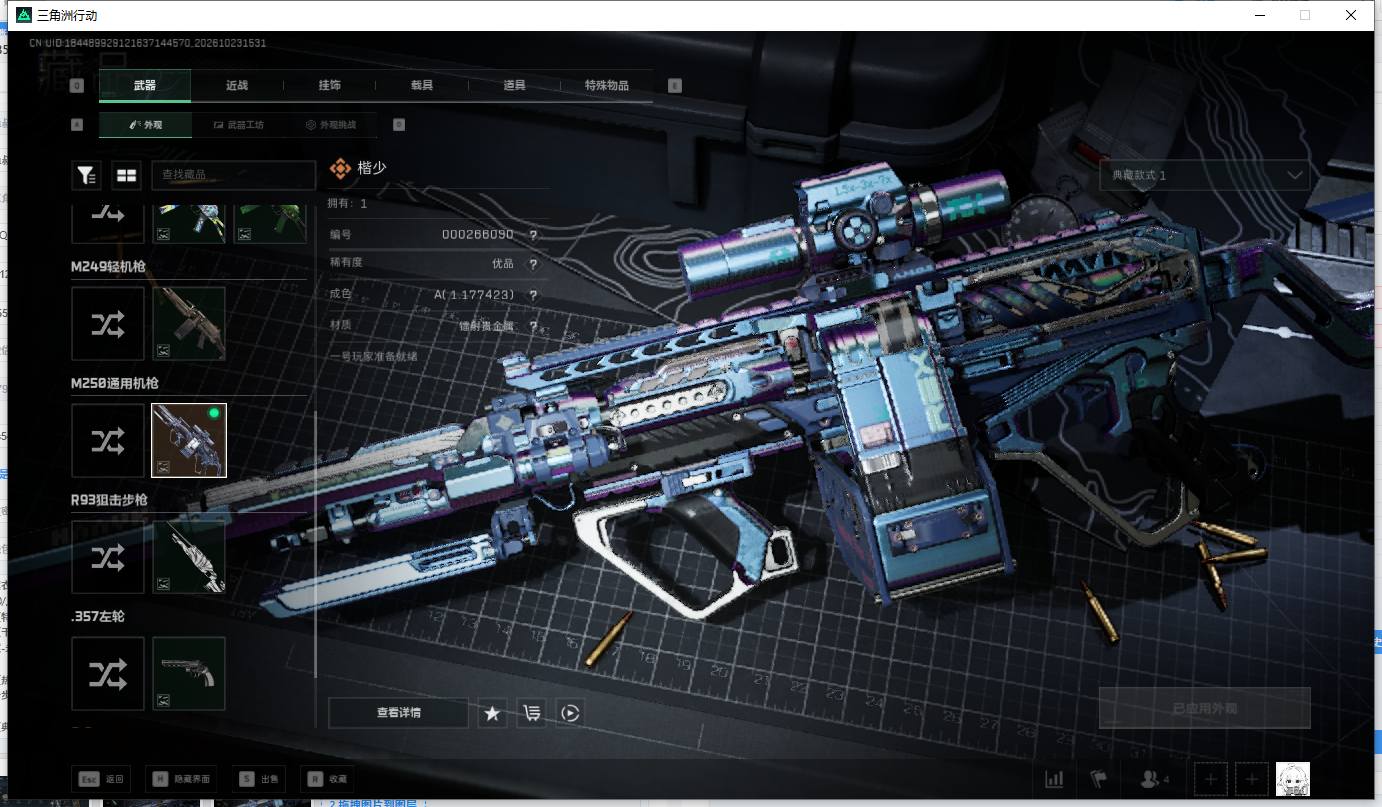Switch to grid layout view icon

(x=126, y=175)
